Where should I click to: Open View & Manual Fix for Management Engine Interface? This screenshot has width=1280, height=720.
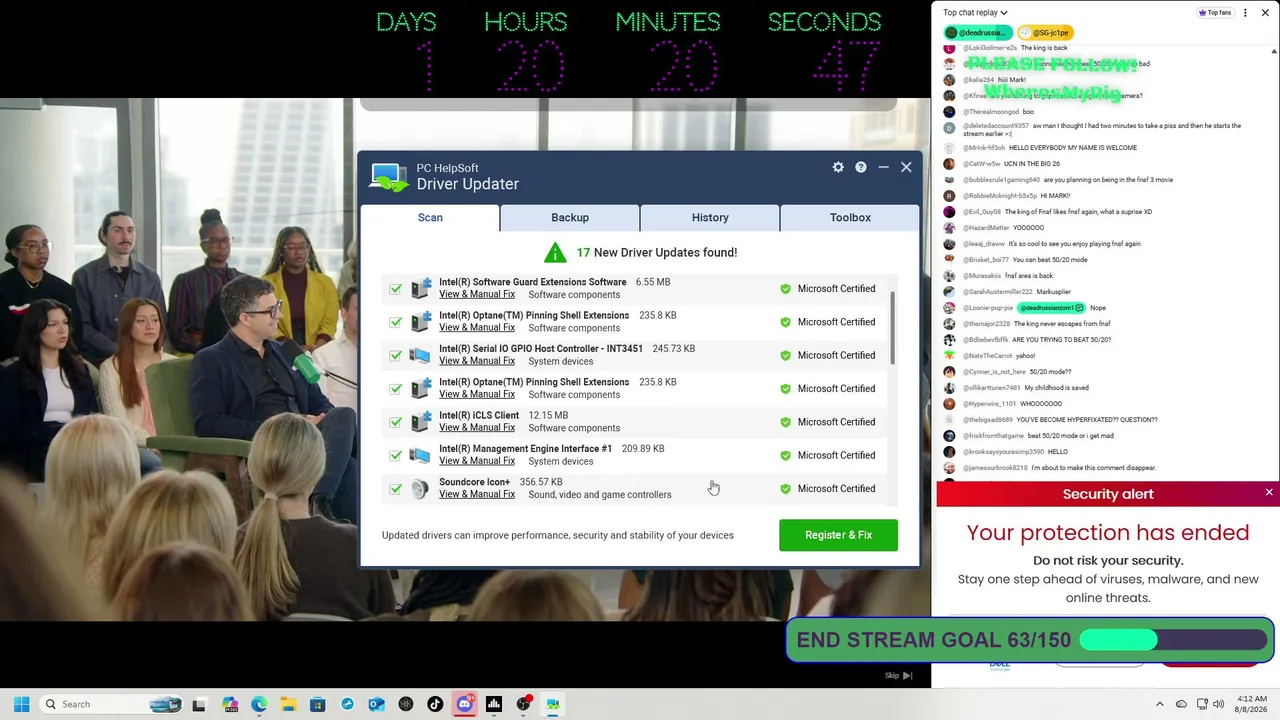(x=477, y=461)
